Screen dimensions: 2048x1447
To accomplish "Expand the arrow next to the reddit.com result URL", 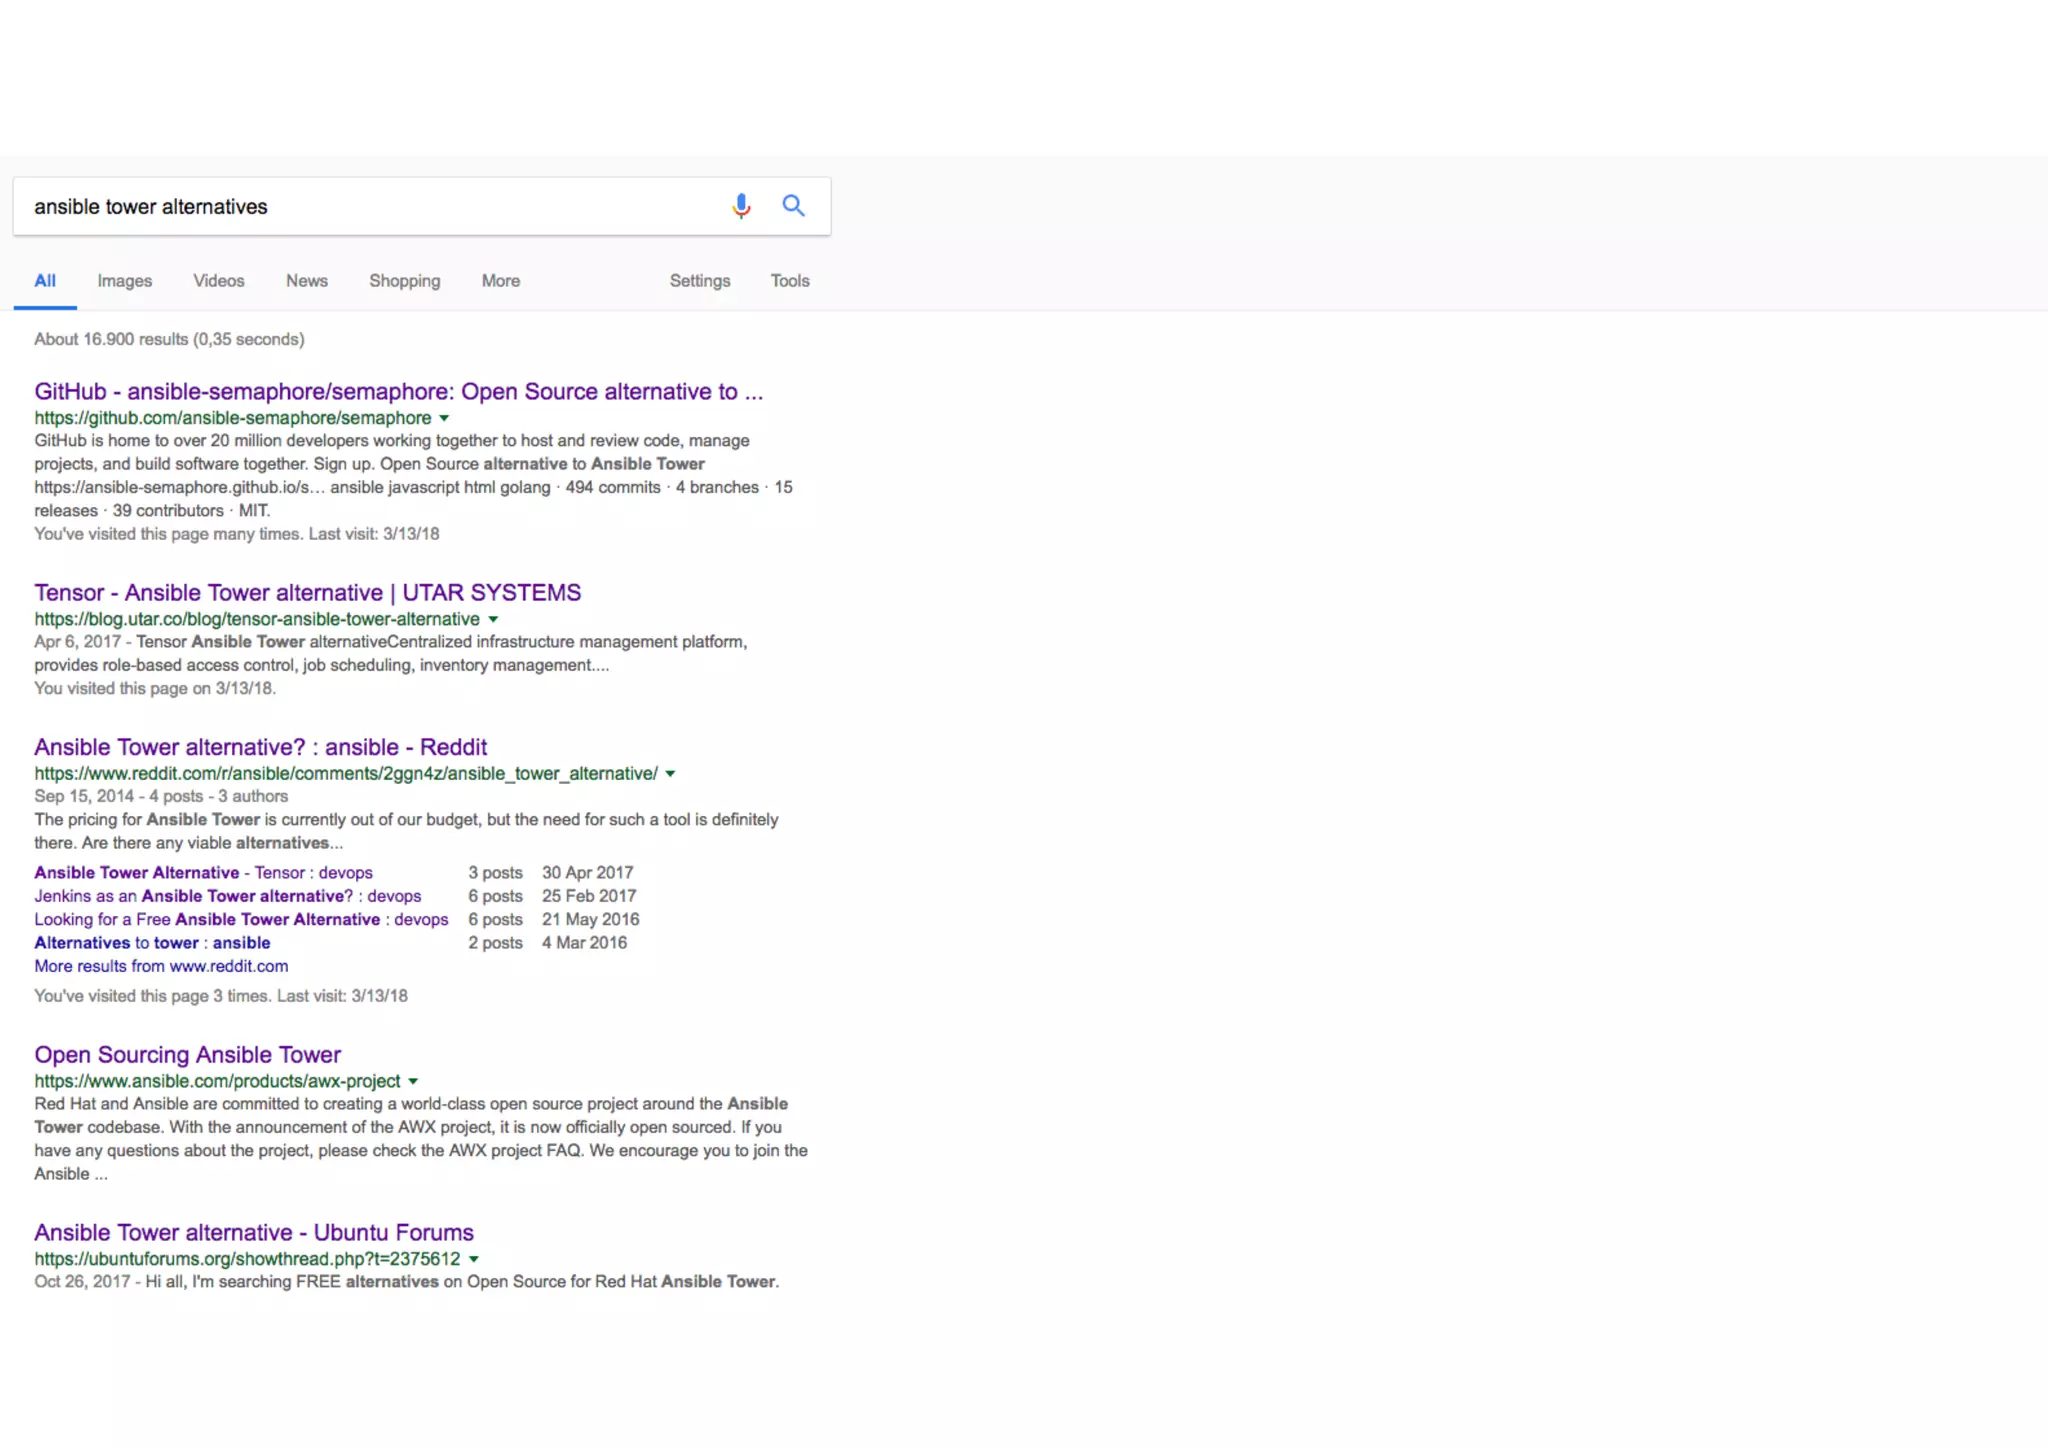I will 671,774.
